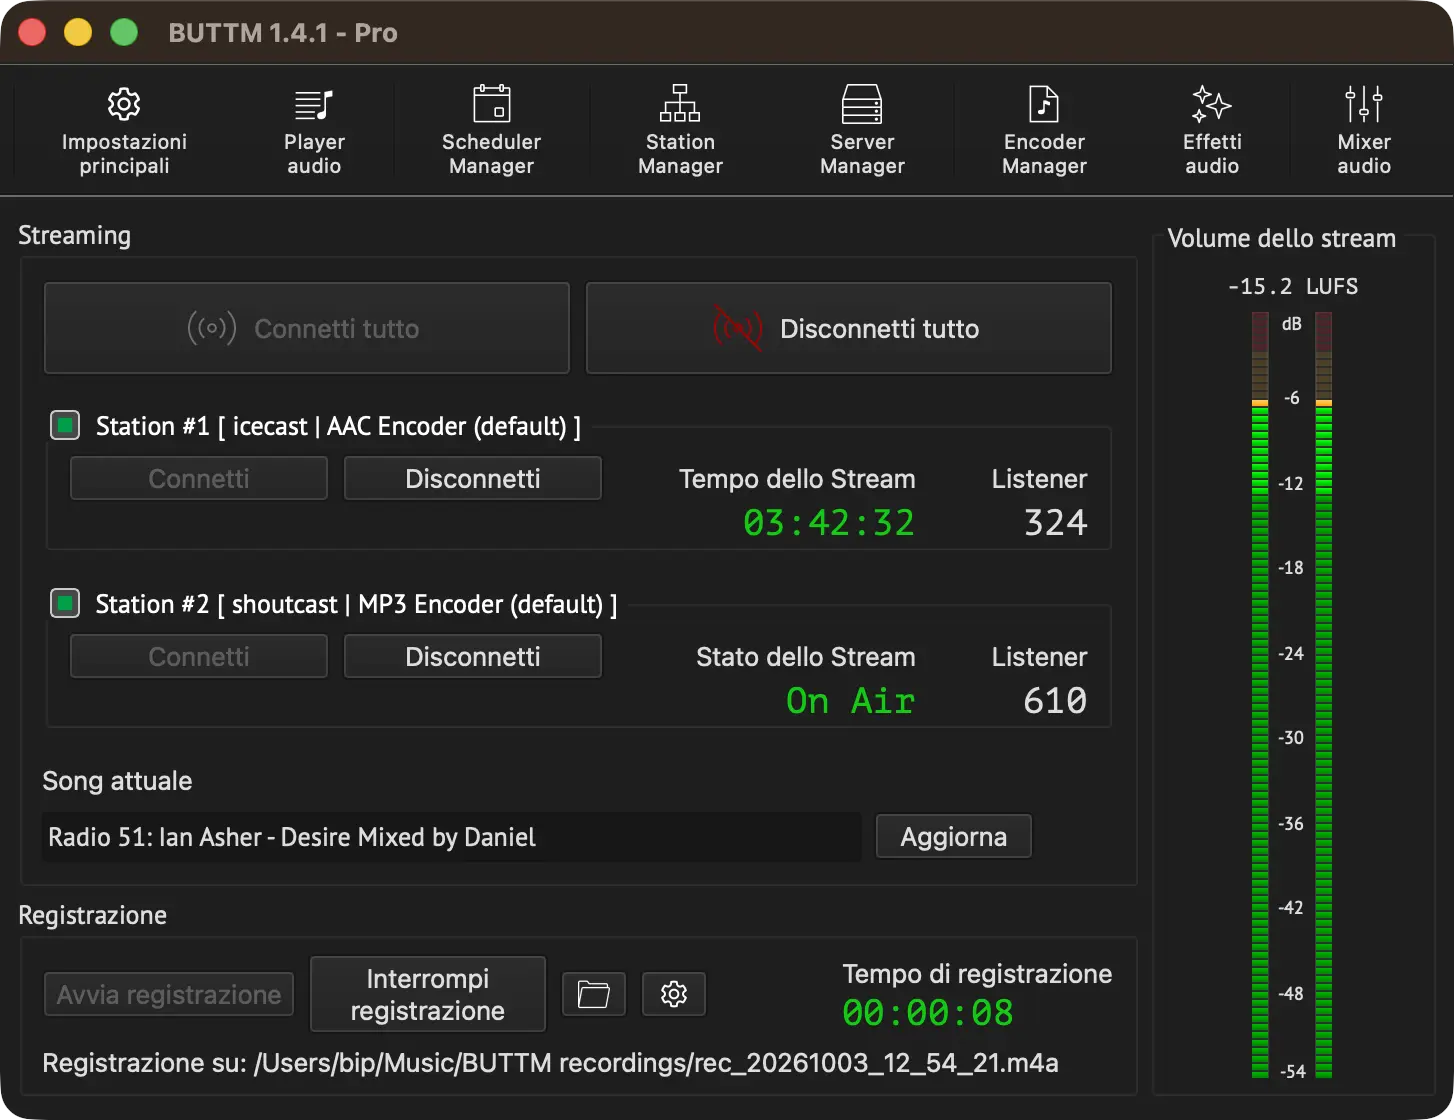Click the right channel volume meter
The image size is (1454, 1120).
click(1324, 695)
